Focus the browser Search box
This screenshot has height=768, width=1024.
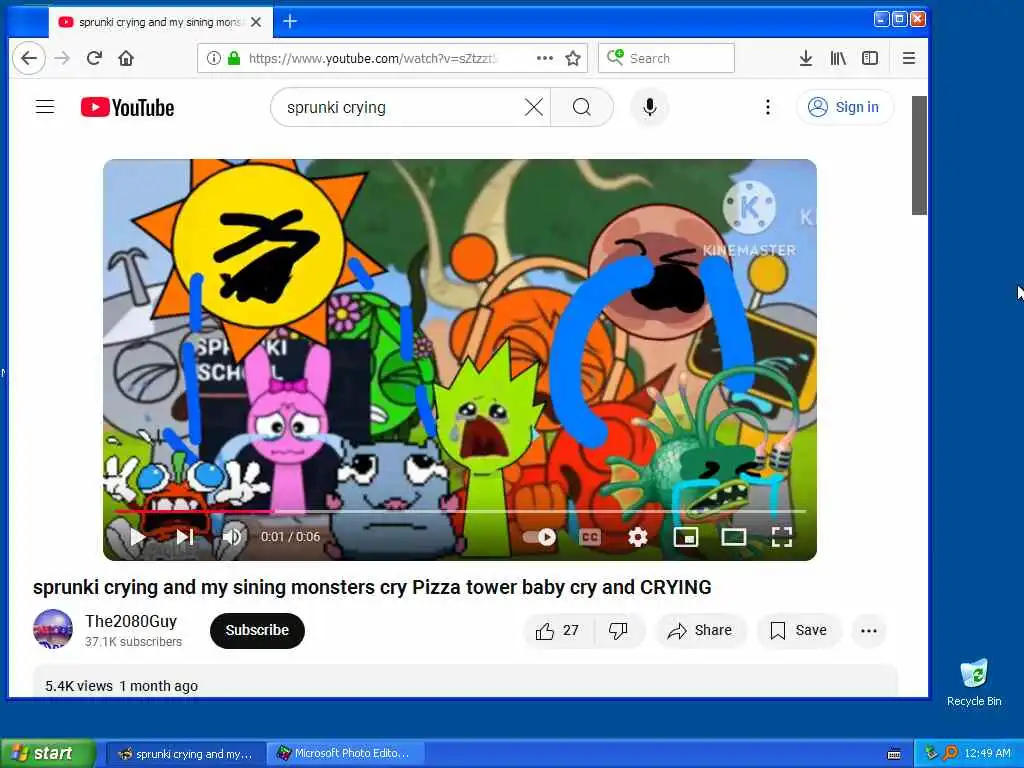666,58
